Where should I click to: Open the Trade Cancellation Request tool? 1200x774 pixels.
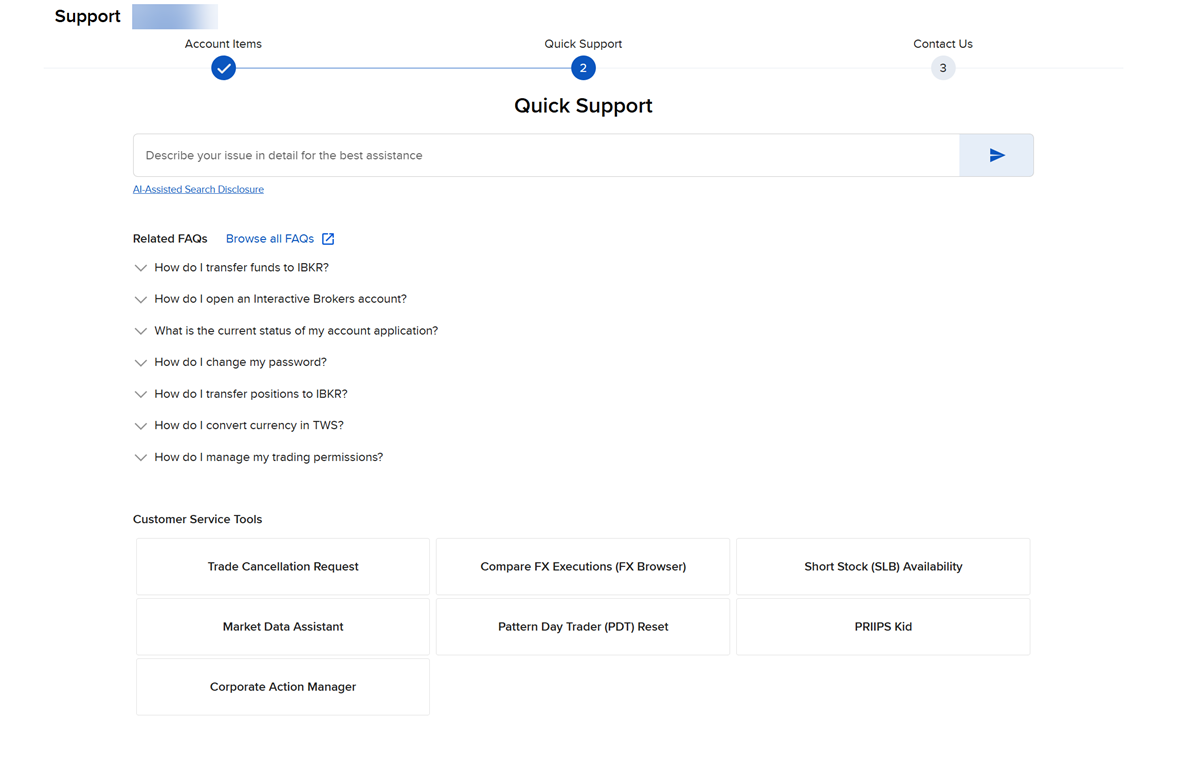point(283,567)
